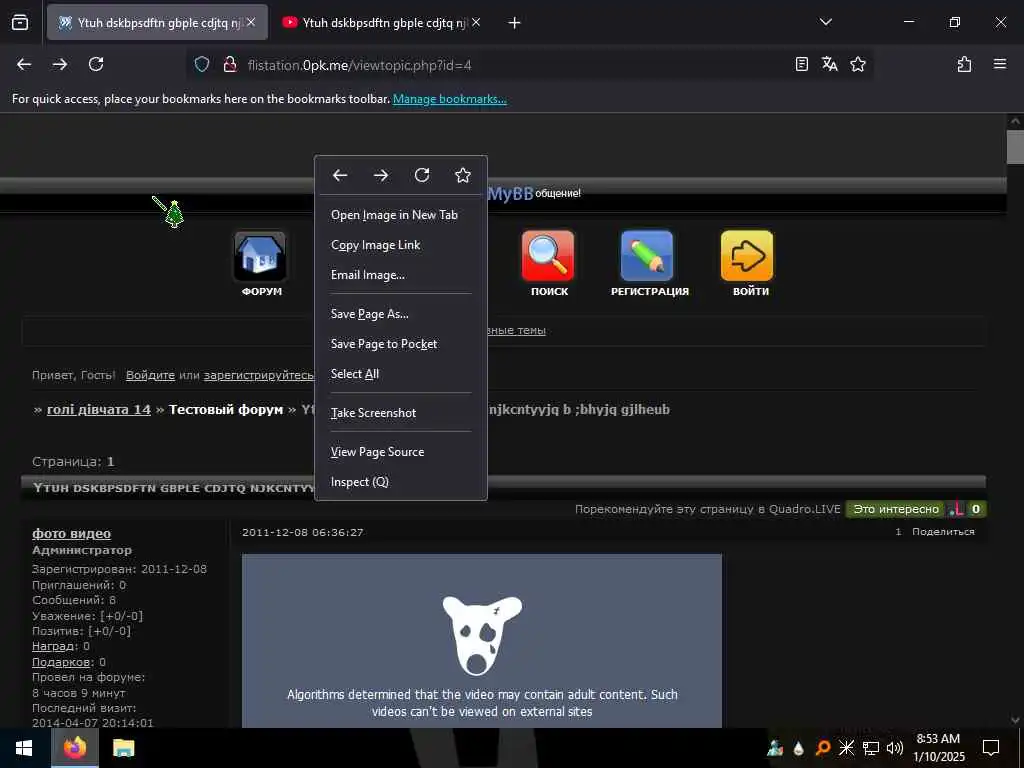Click the back arrow in the context menu
Viewport: 1024px width, 768px height.
click(x=340, y=175)
